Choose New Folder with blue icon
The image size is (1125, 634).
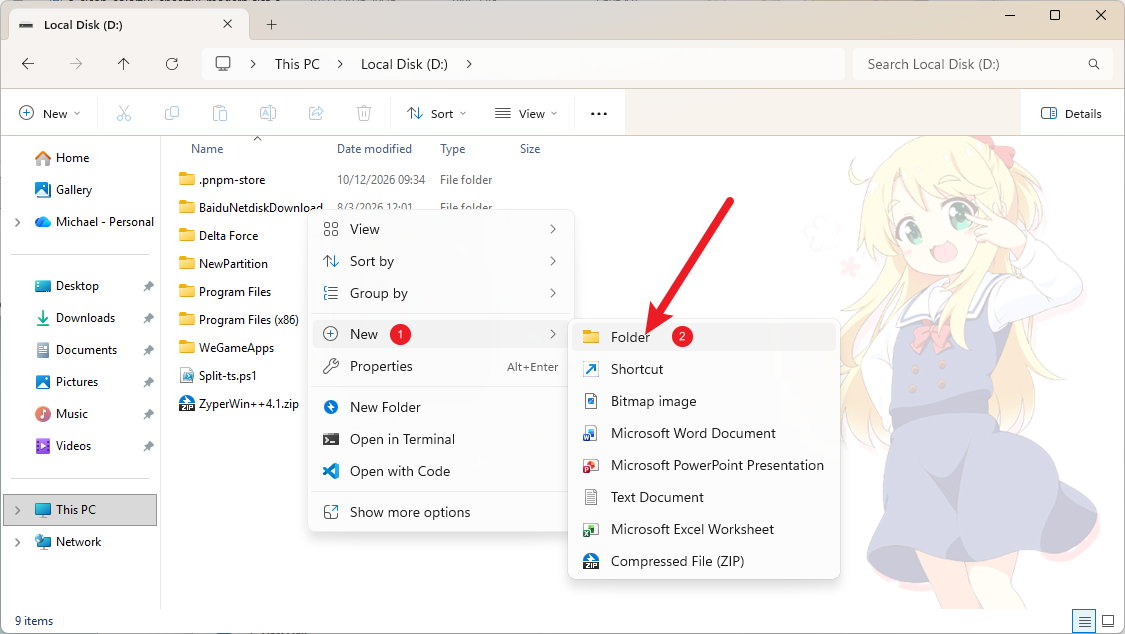coord(441,407)
